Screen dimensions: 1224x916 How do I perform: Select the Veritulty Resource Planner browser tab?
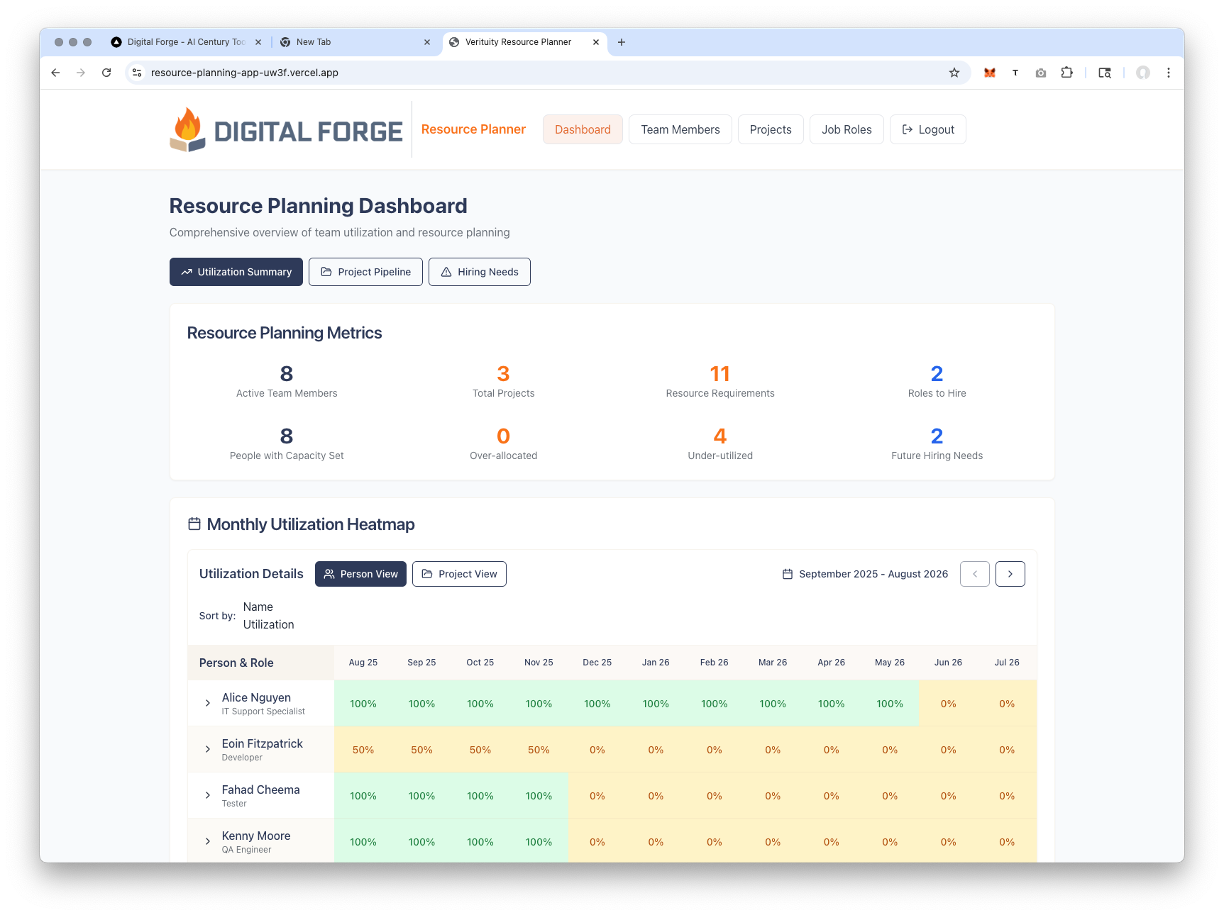click(520, 42)
